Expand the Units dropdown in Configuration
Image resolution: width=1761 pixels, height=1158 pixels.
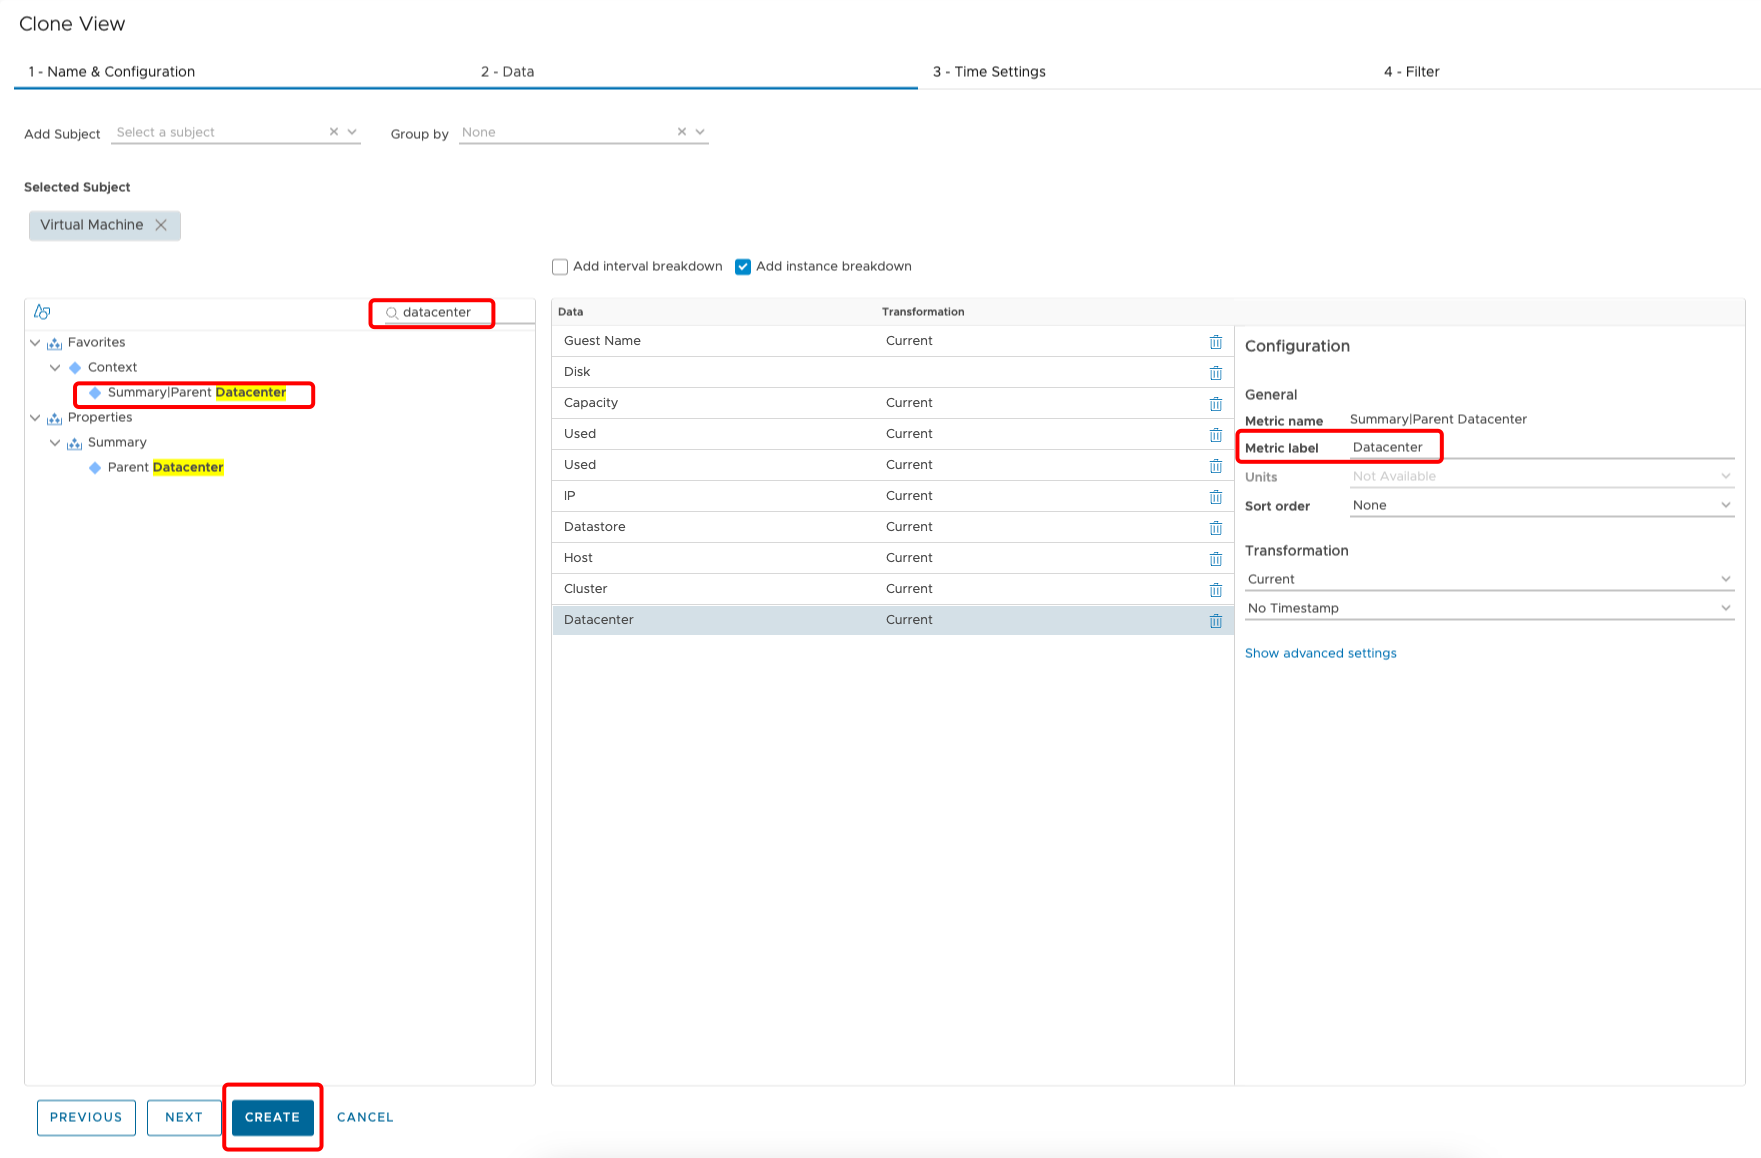pyautogui.click(x=1727, y=475)
